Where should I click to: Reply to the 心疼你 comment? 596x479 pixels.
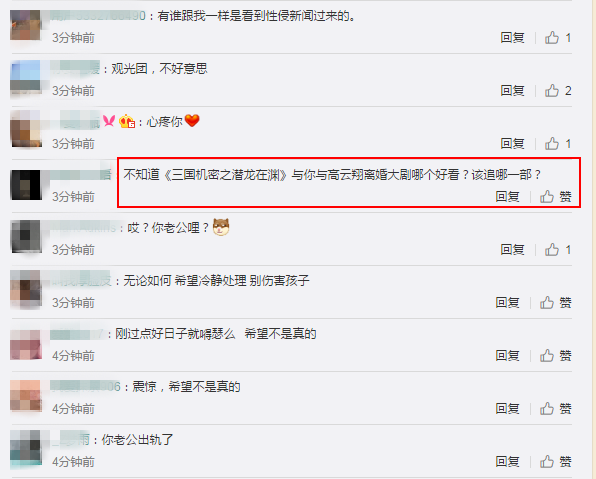512,144
